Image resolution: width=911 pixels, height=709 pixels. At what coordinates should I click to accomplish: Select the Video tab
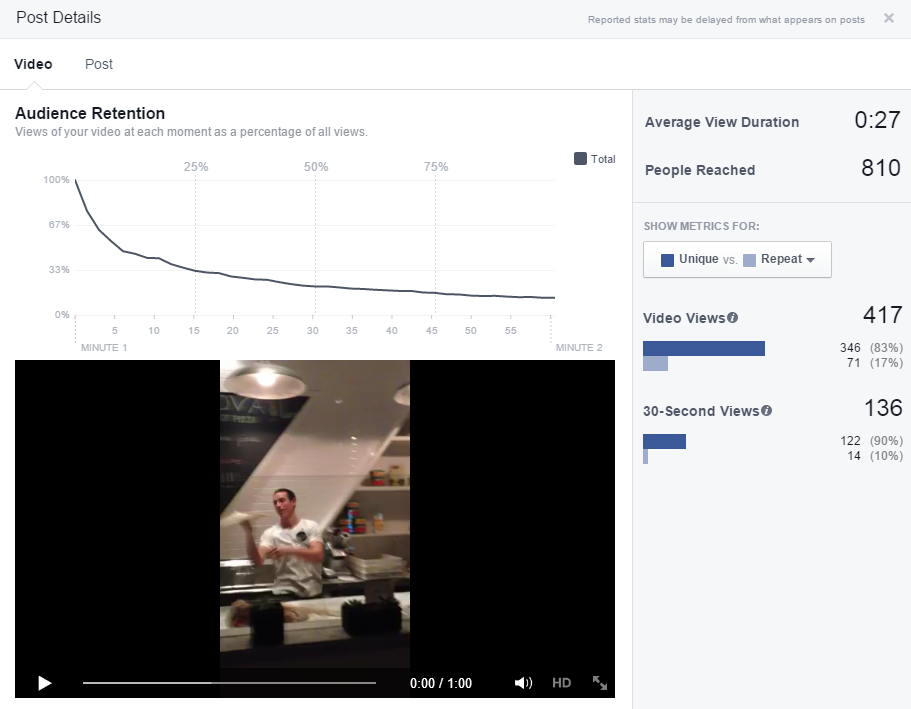point(33,64)
